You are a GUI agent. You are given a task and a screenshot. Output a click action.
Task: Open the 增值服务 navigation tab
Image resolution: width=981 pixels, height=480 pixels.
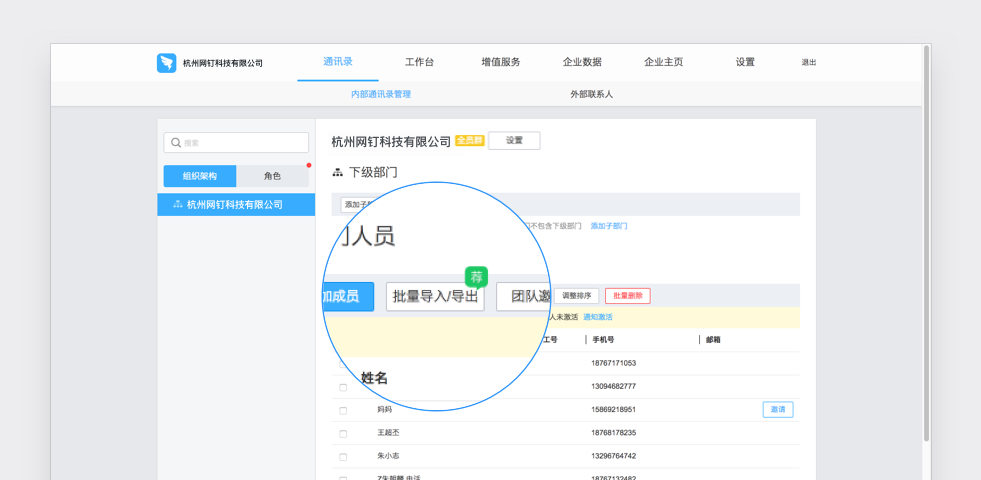point(501,62)
